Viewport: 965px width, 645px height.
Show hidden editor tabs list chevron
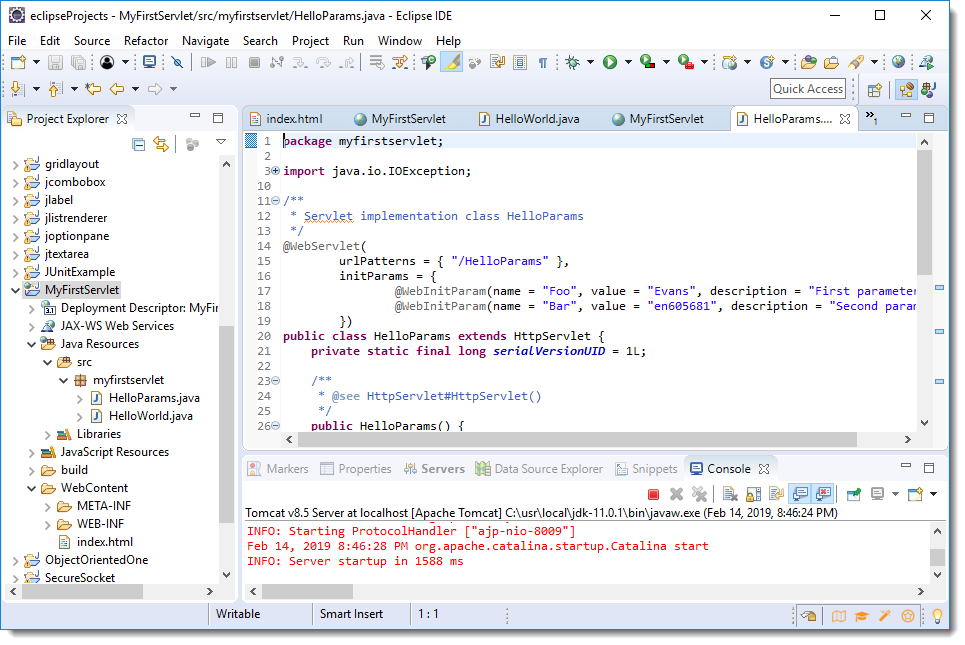(x=871, y=116)
